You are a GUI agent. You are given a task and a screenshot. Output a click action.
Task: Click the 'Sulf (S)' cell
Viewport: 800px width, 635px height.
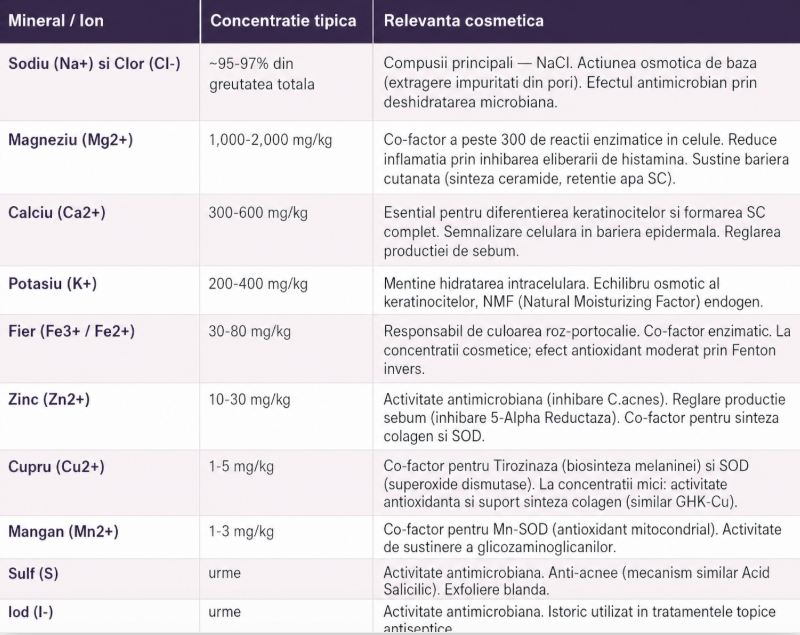click(34, 573)
